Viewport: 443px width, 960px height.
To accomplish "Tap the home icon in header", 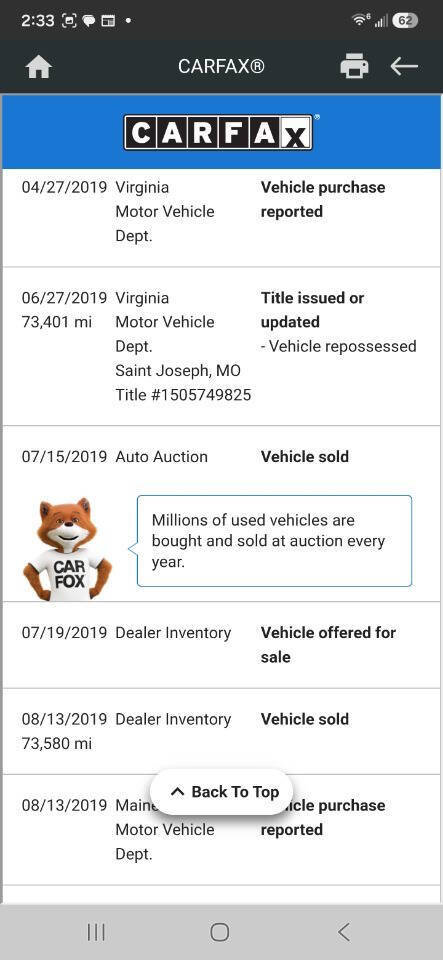I will (39, 67).
